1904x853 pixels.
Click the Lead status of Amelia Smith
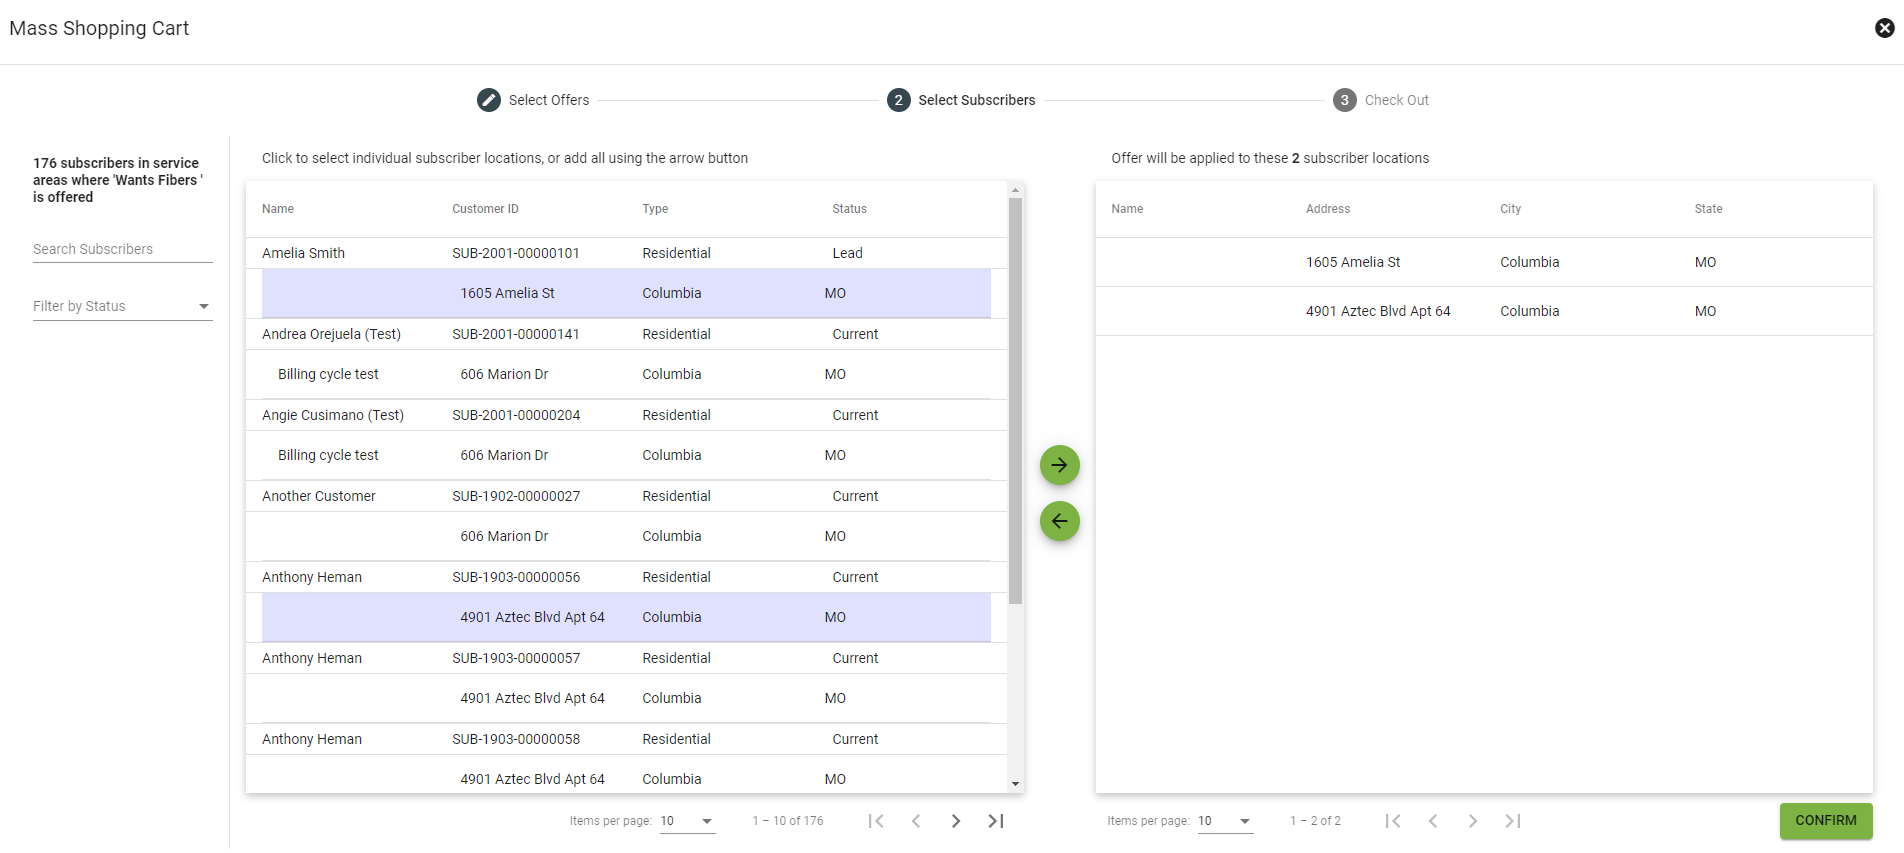tap(848, 253)
